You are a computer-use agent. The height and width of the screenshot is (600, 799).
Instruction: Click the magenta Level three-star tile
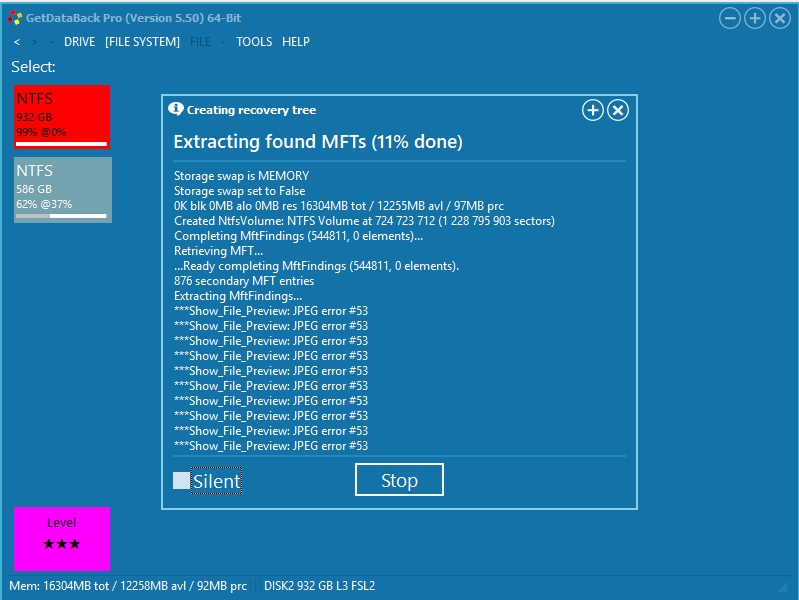click(62, 538)
